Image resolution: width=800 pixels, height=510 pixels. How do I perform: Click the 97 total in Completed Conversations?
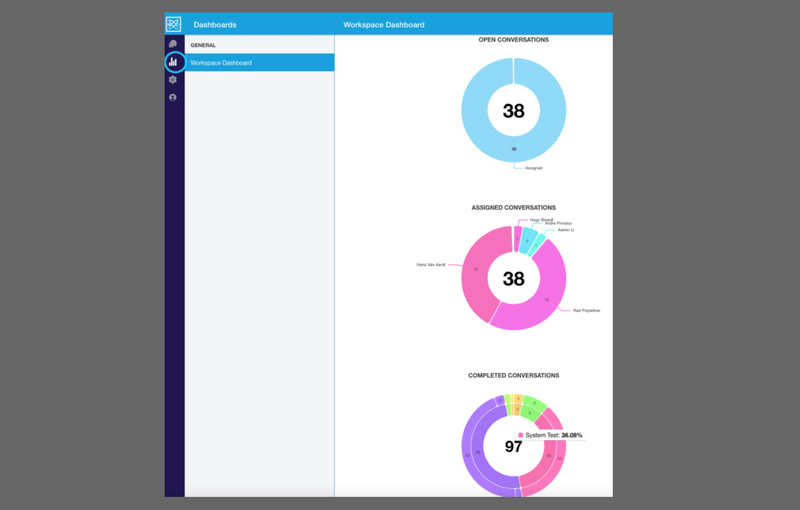click(513, 447)
